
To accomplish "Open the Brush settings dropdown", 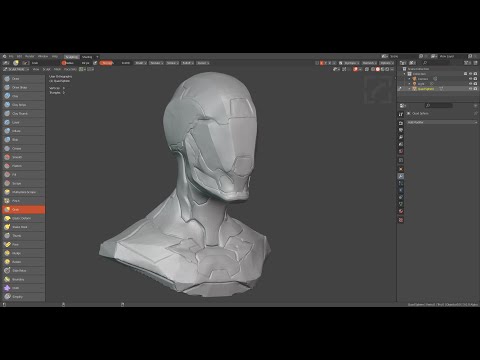I will point(141,63).
